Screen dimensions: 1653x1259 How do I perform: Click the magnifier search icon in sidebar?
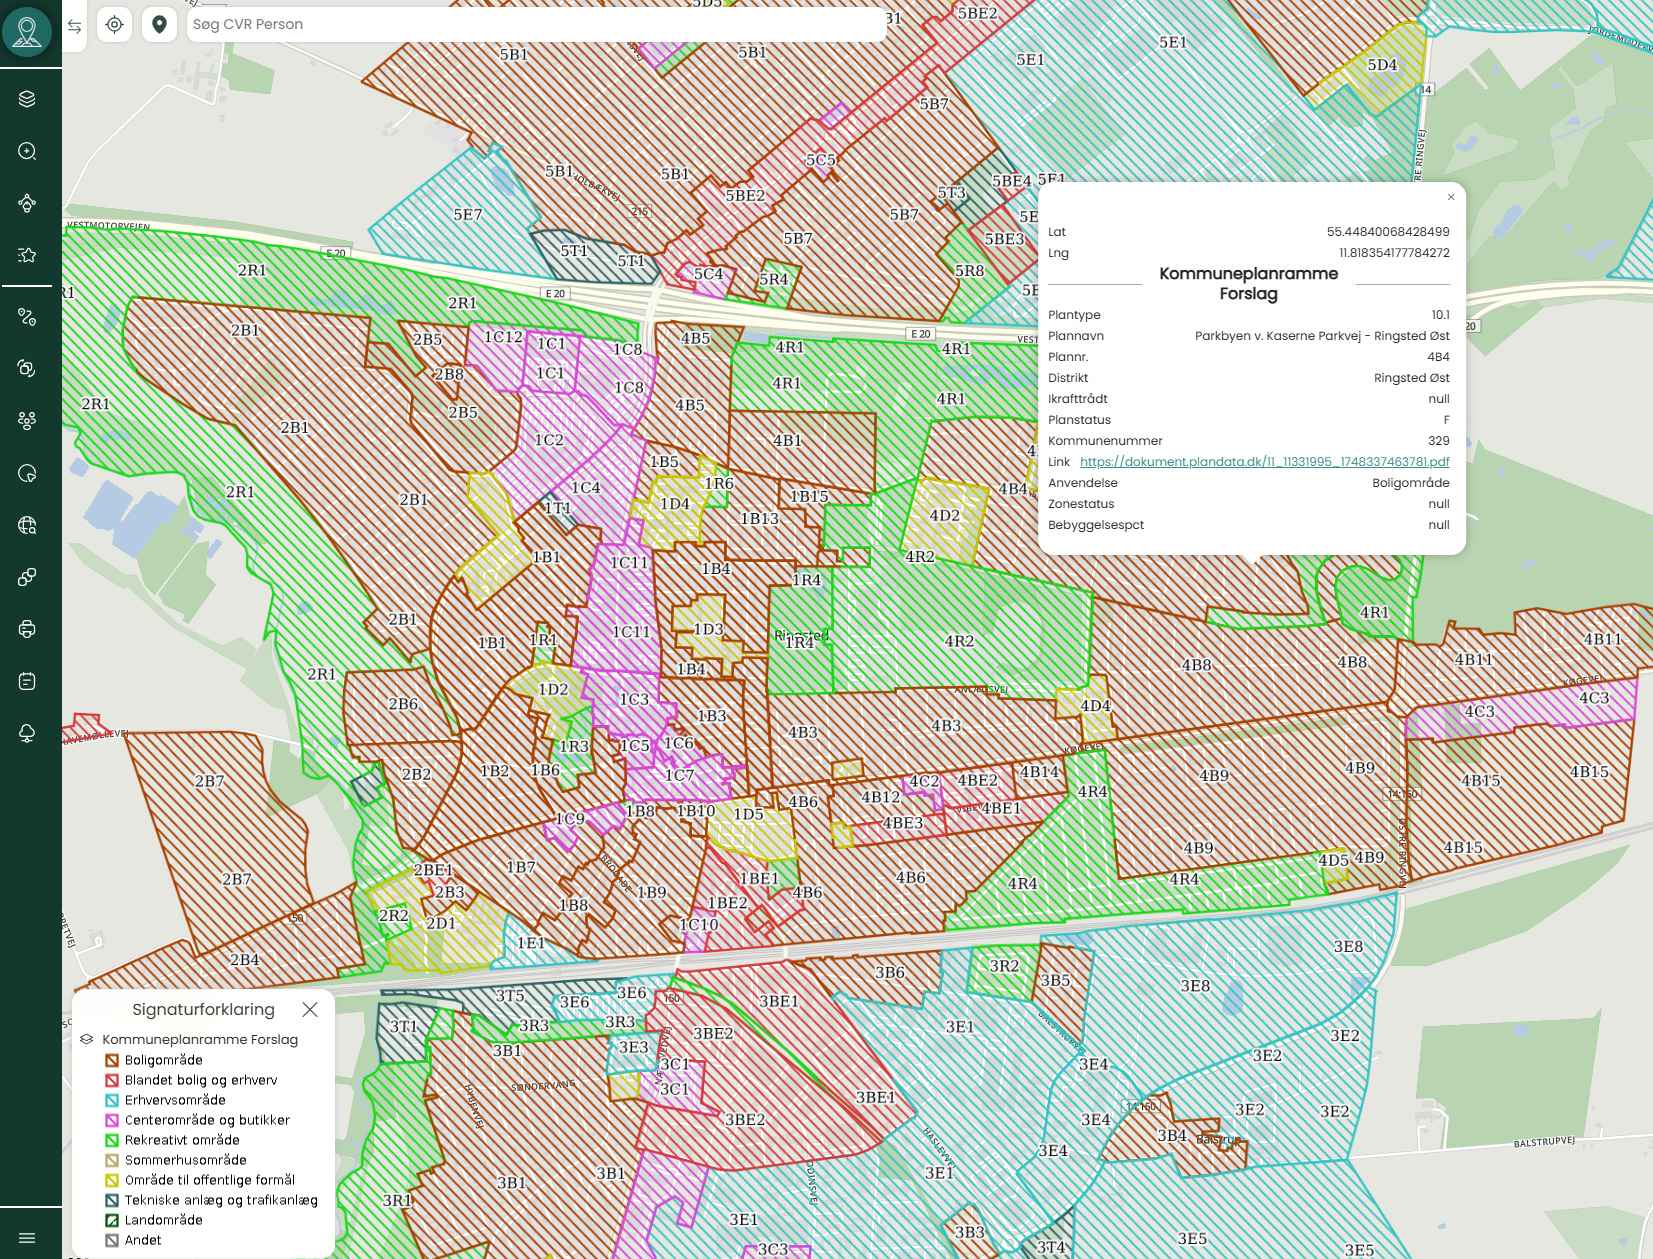pyautogui.click(x=27, y=151)
